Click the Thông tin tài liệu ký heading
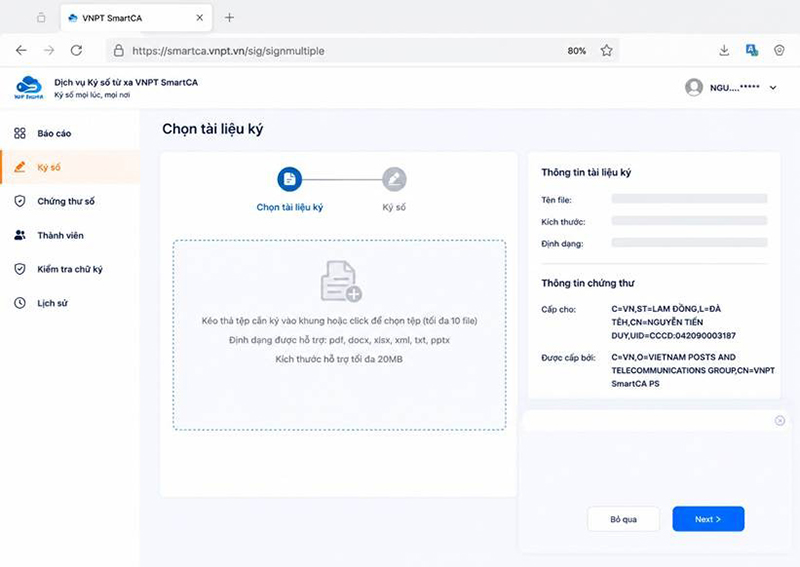This screenshot has height=567, width=800. coord(586,172)
